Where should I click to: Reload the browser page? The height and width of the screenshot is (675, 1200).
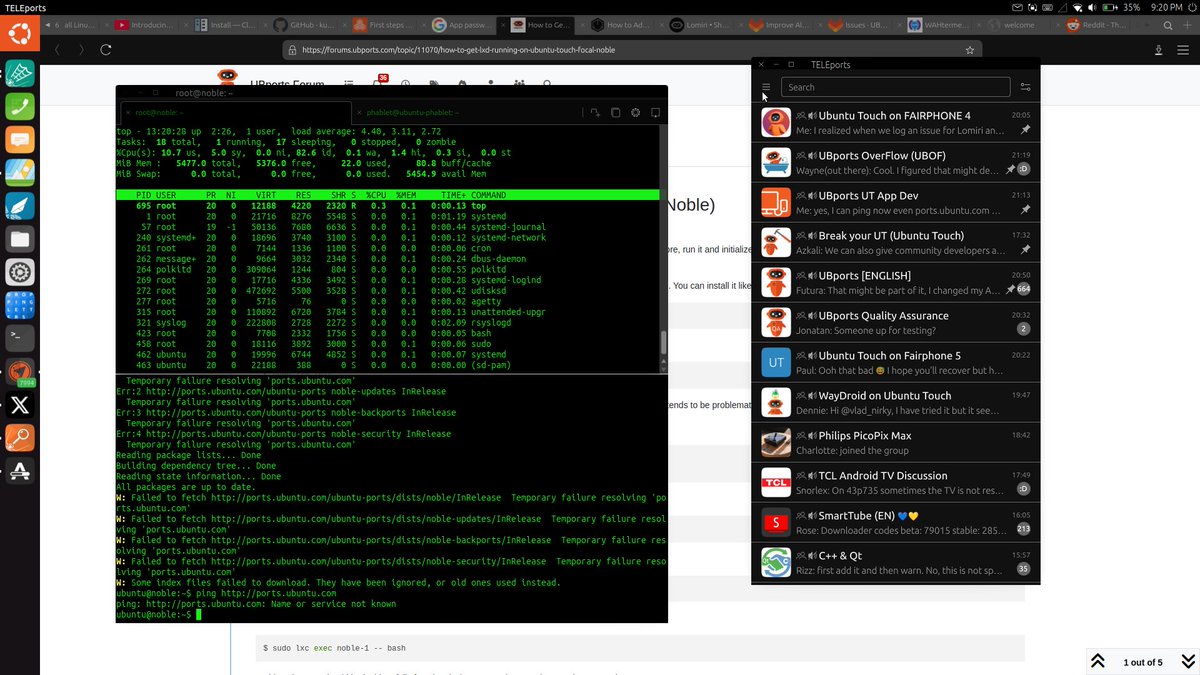[x=106, y=49]
